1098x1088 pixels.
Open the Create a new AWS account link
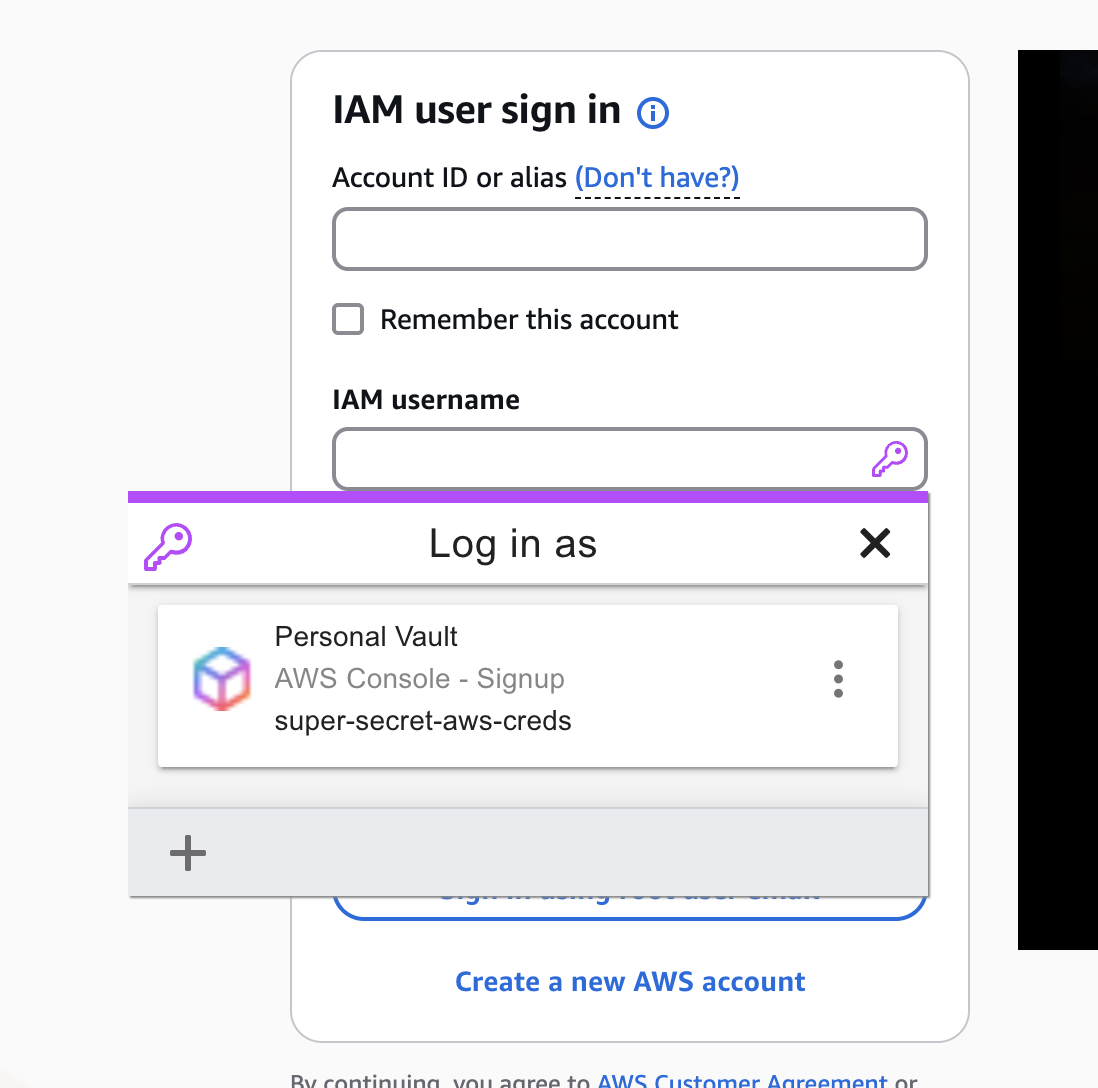pos(630,982)
